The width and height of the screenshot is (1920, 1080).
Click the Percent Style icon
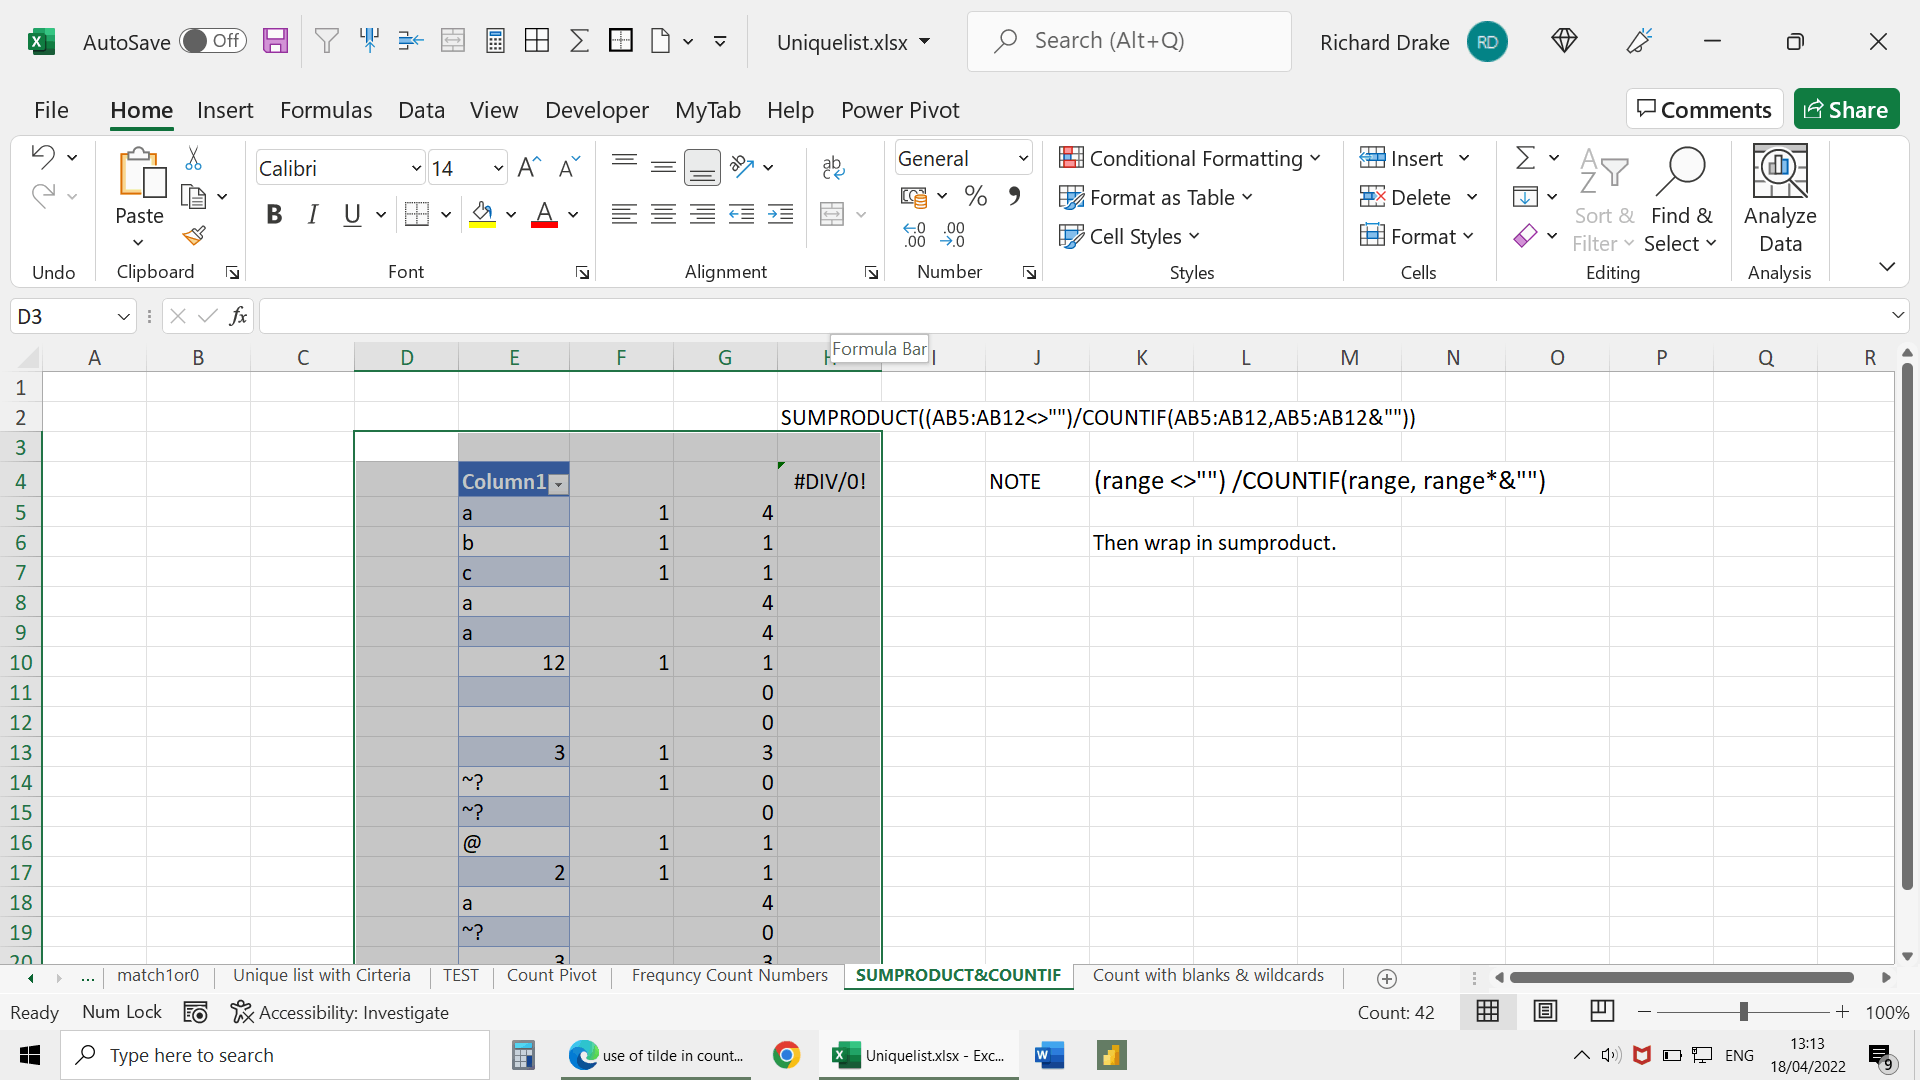coord(976,197)
